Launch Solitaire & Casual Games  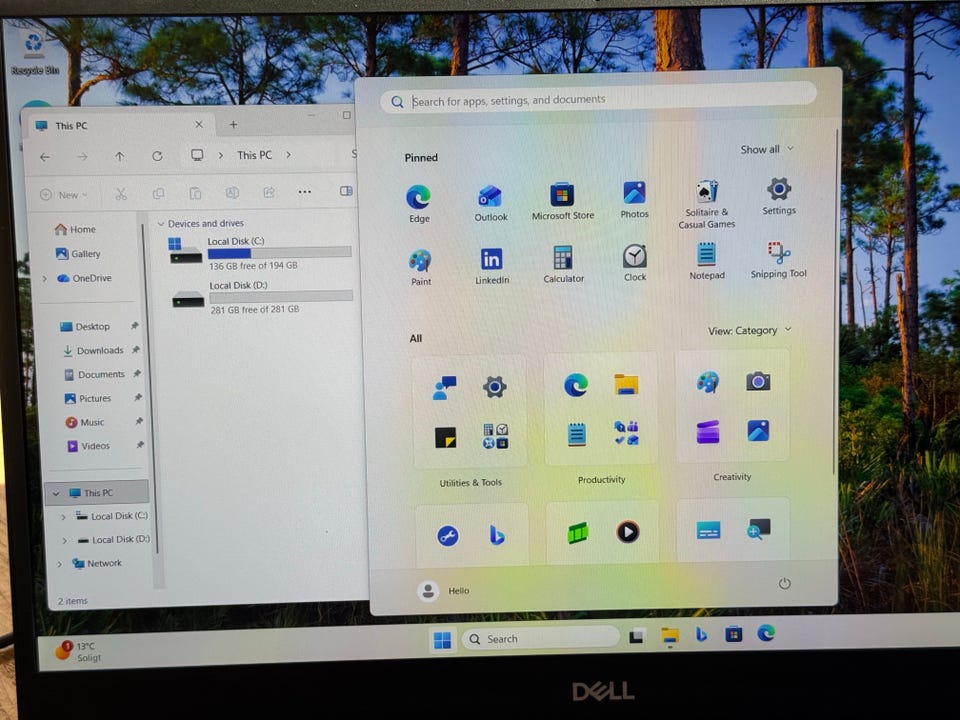point(707,204)
